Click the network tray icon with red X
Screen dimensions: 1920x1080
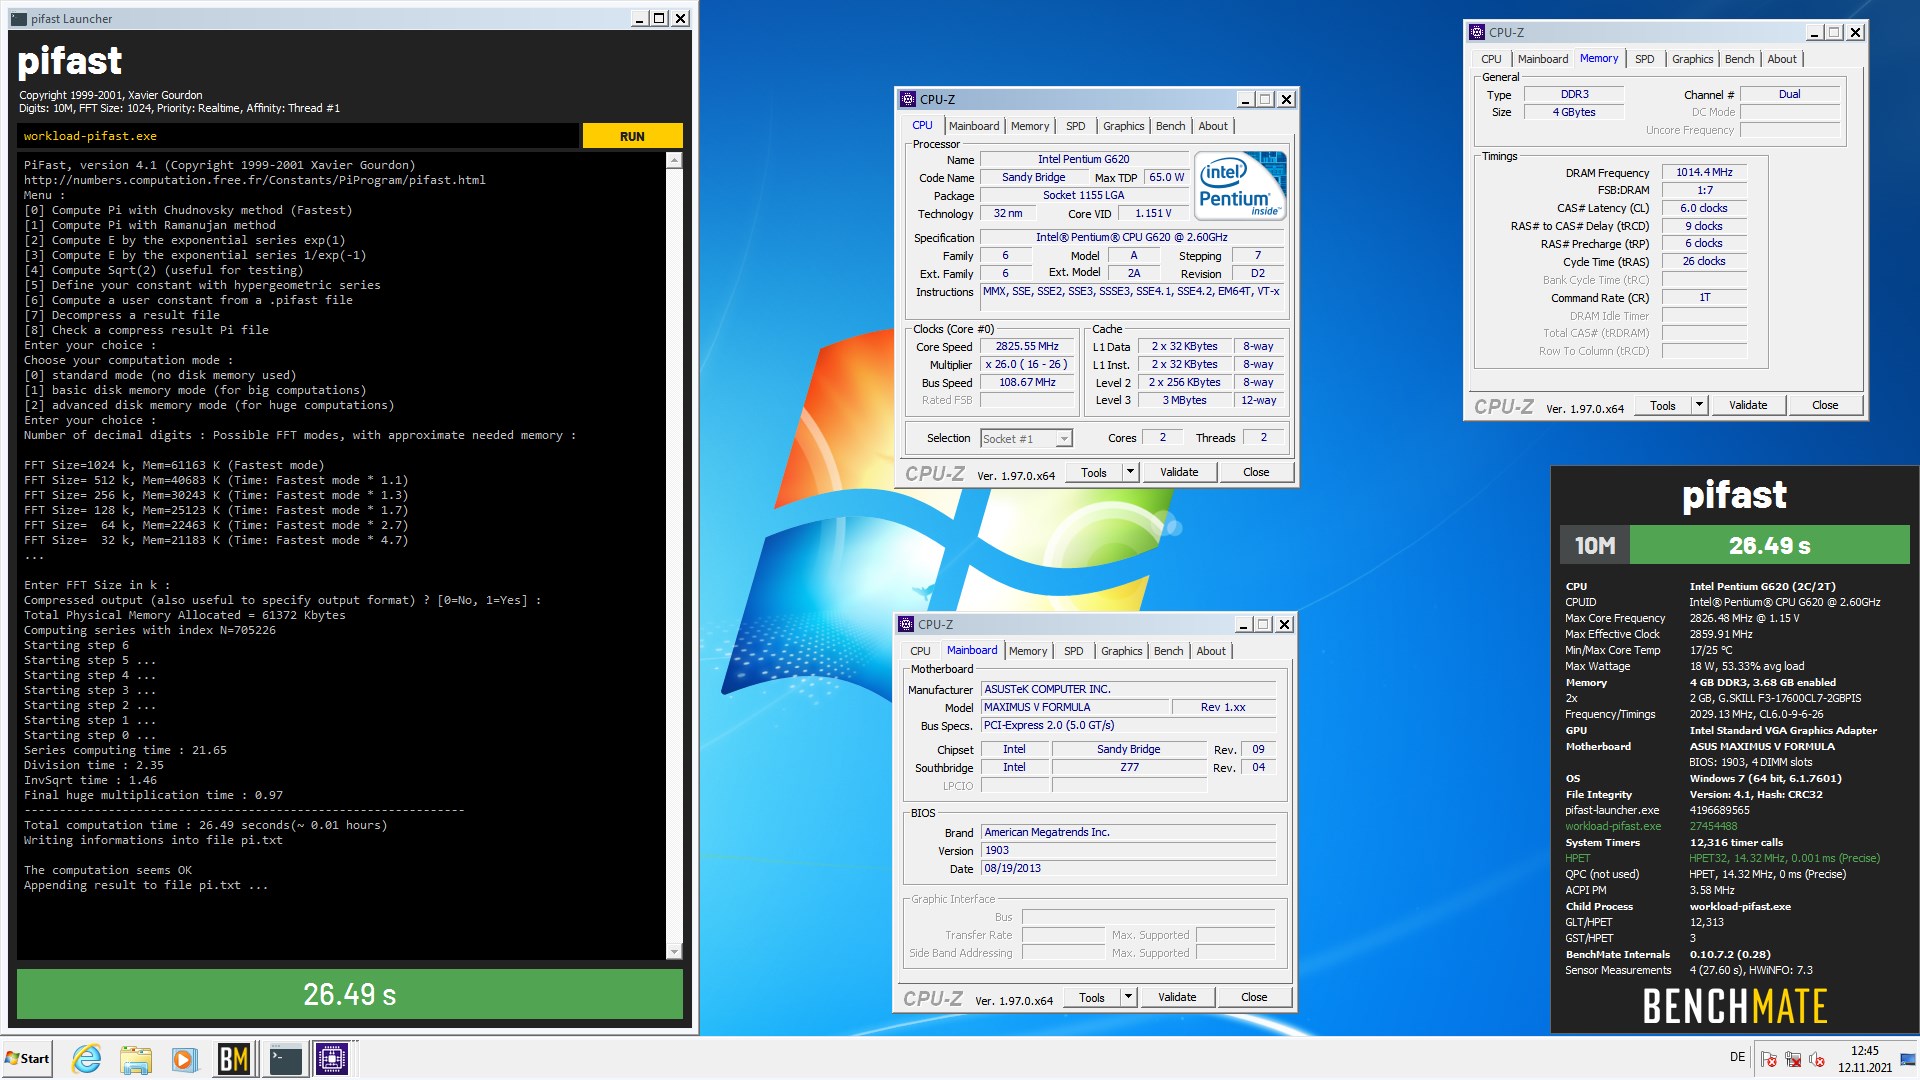point(1793,1059)
